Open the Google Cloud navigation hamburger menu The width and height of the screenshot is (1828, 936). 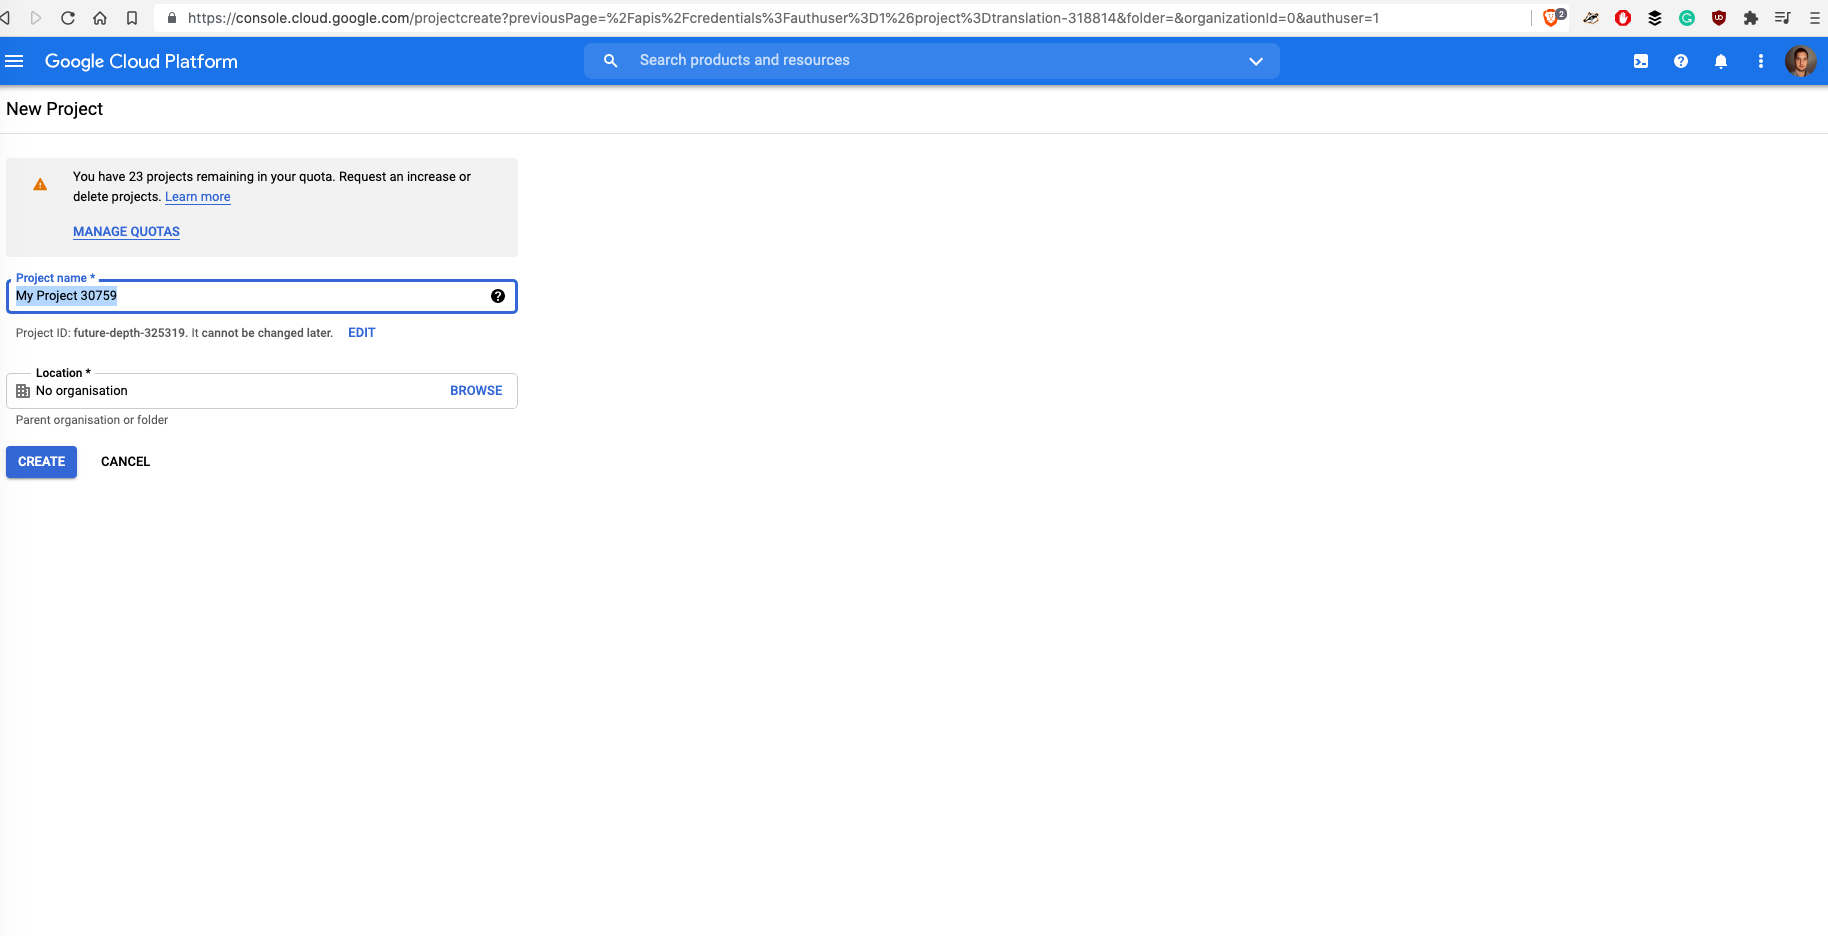(x=14, y=61)
